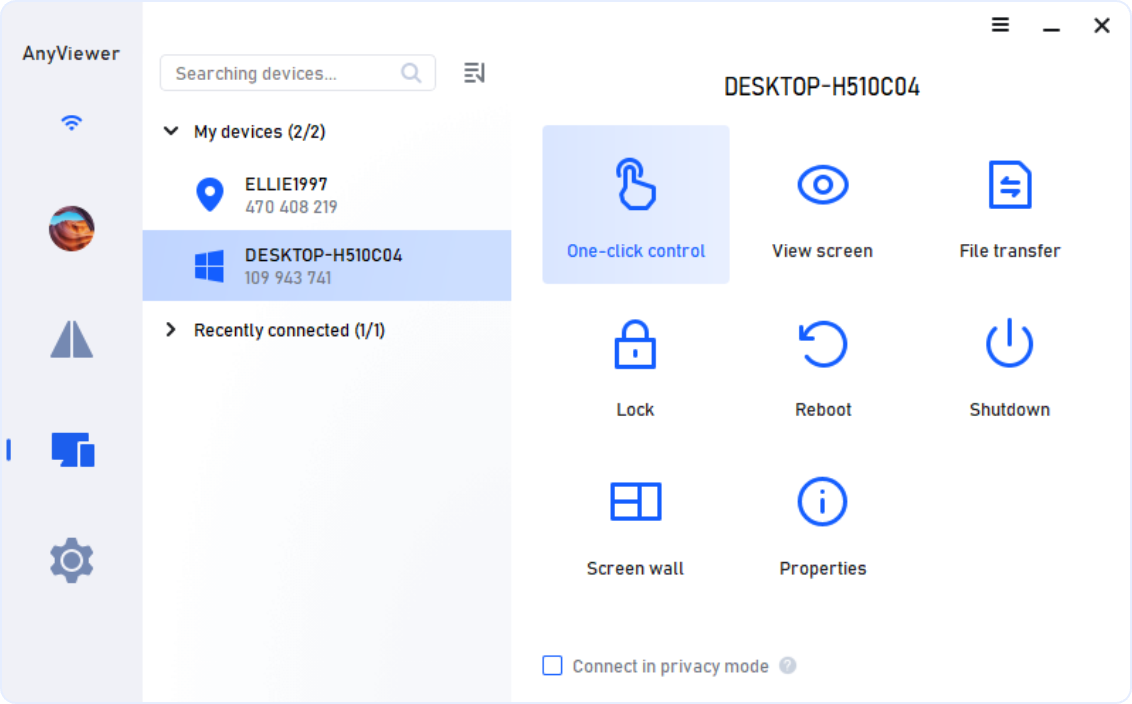Open the user profile avatar

pyautogui.click(x=71, y=229)
